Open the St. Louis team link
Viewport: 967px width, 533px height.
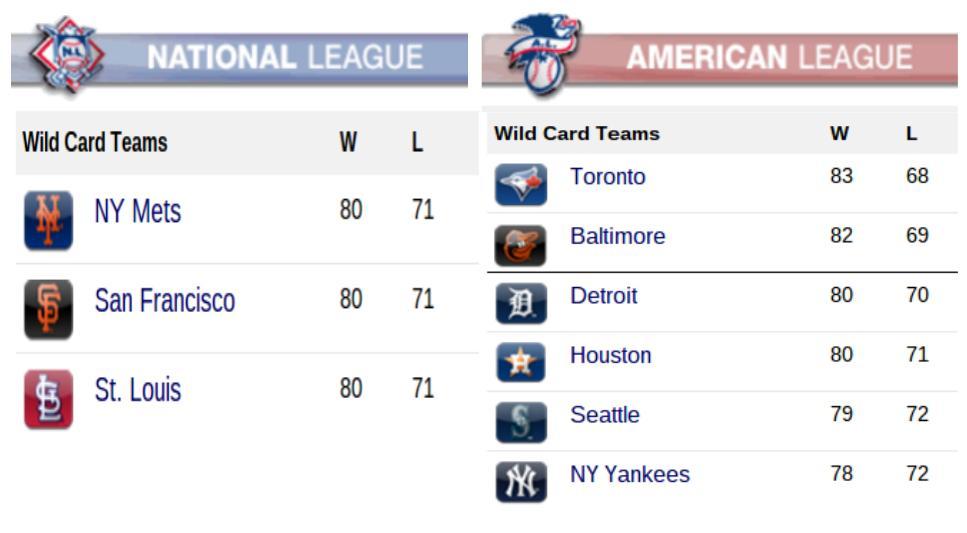click(138, 390)
